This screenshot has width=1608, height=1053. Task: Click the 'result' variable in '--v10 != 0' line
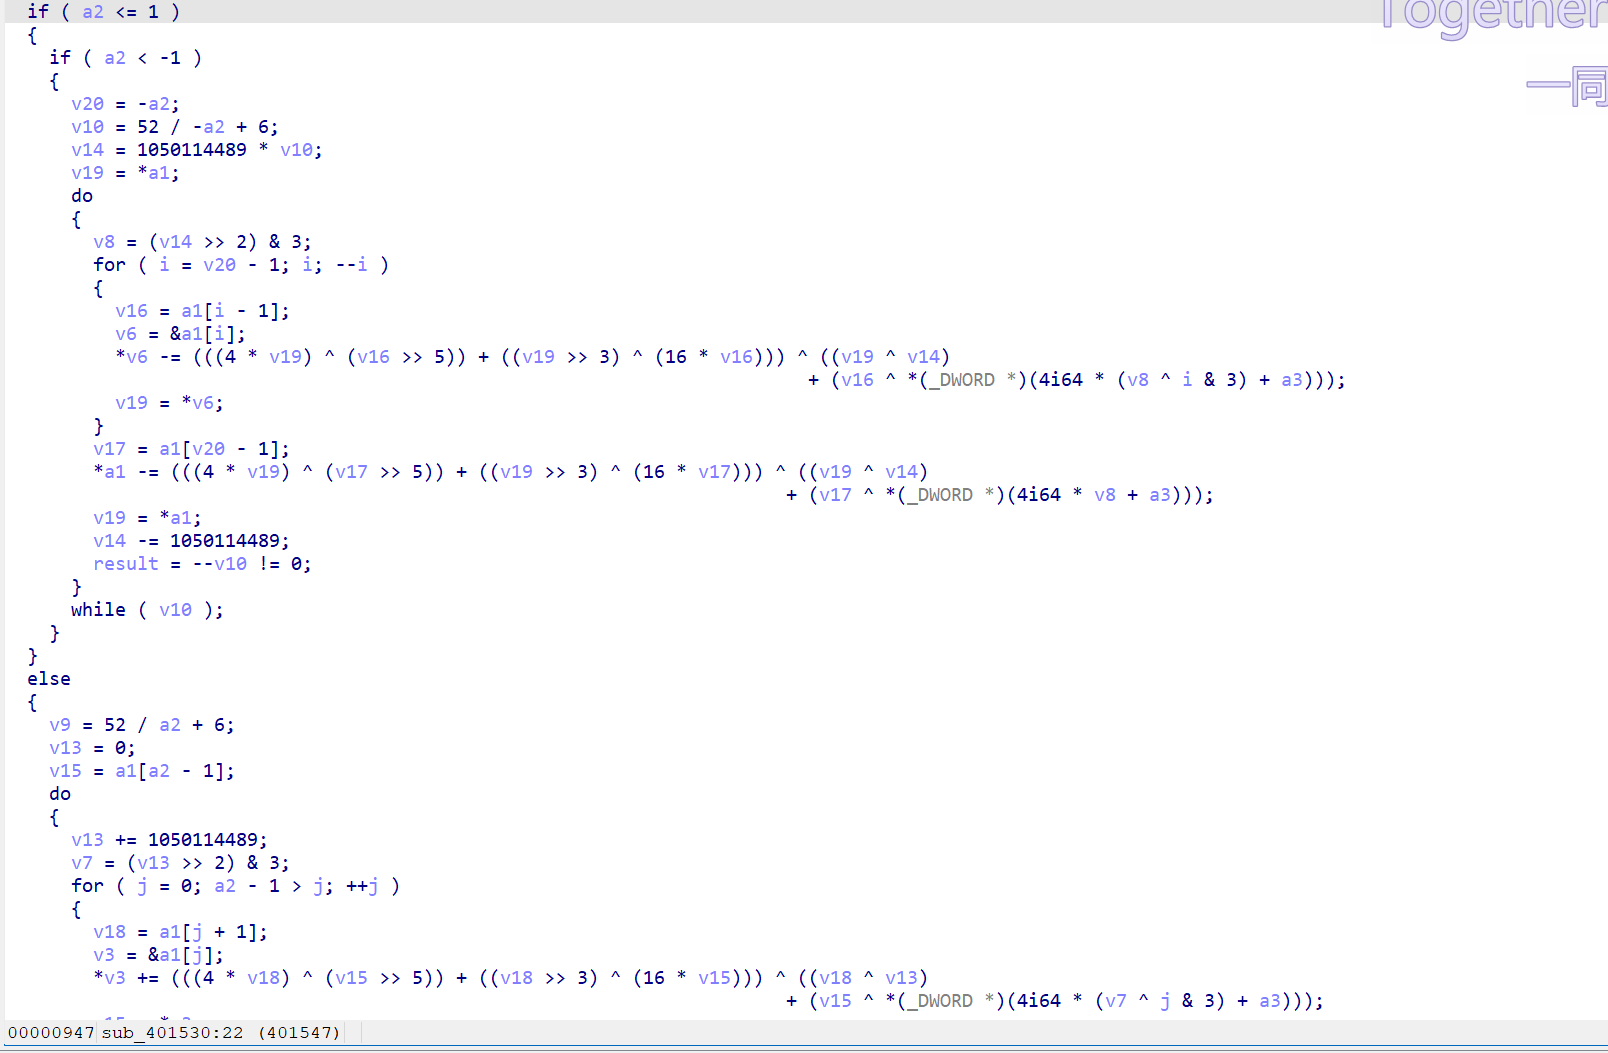coord(126,564)
